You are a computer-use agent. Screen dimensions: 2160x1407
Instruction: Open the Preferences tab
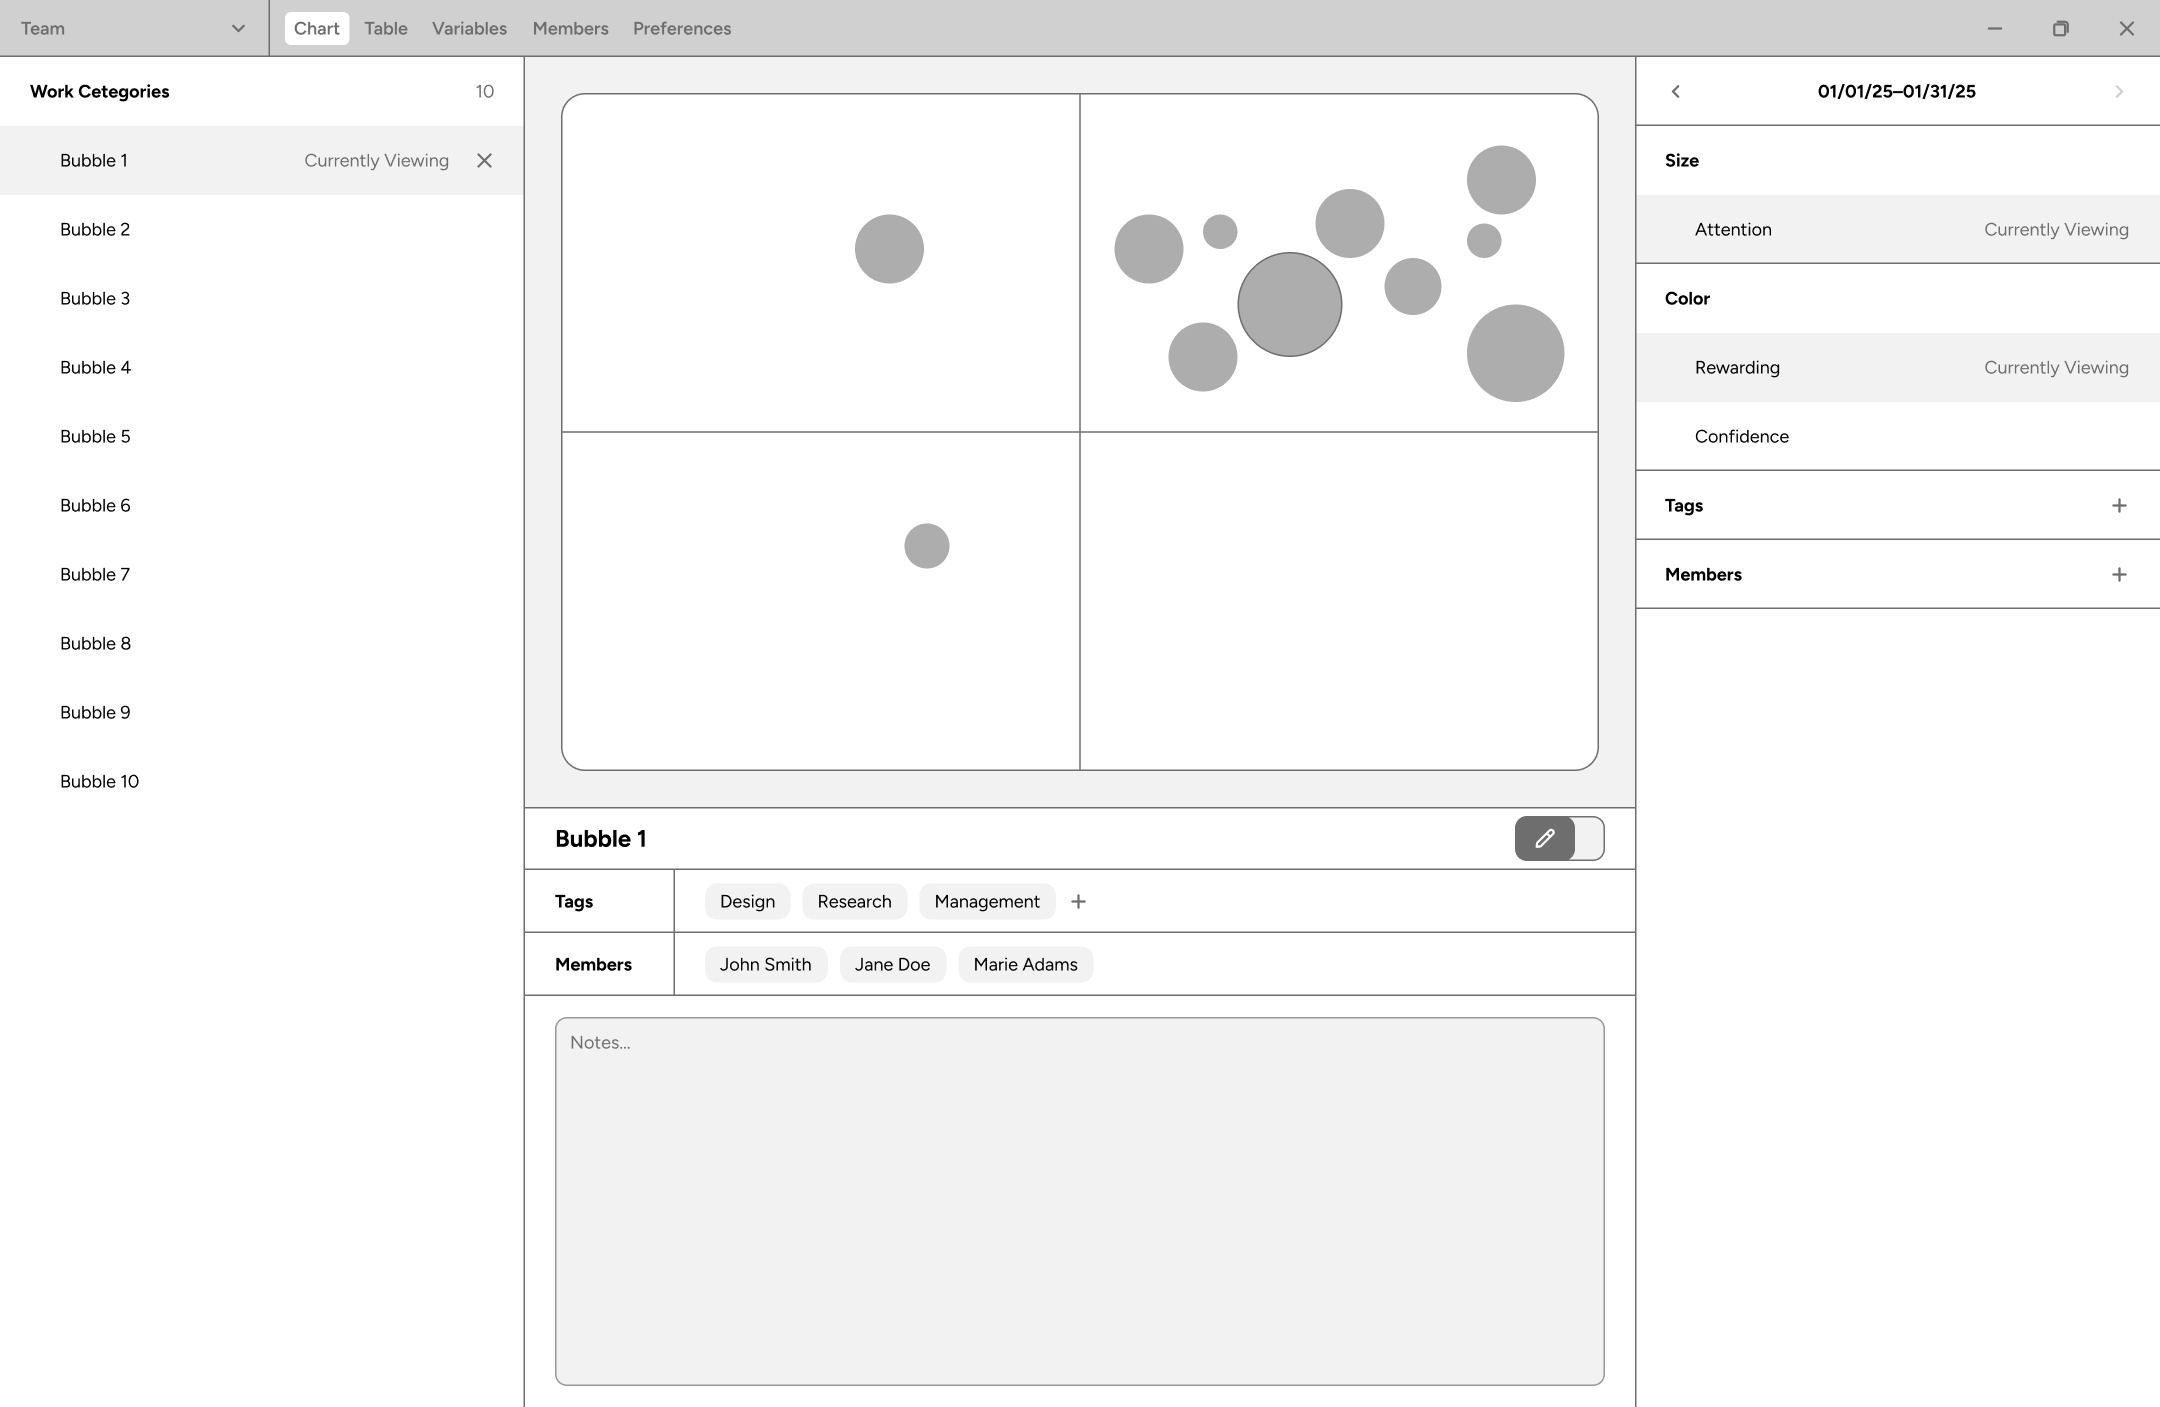click(682, 28)
